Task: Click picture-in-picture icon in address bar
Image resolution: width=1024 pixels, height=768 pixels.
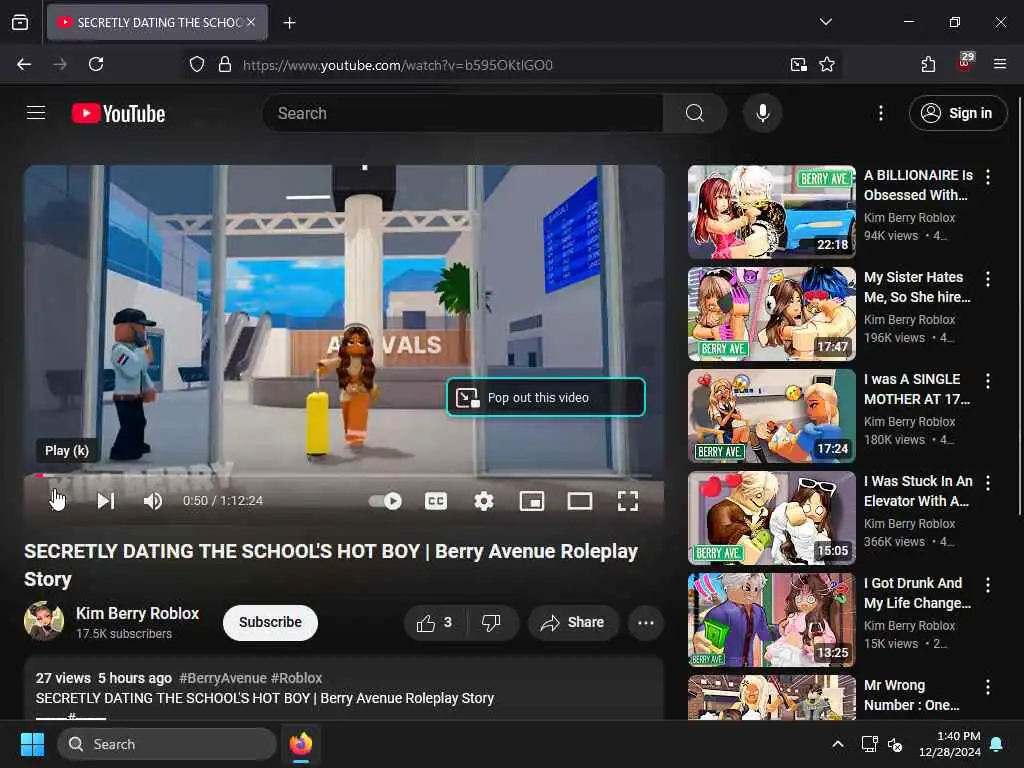Action: (x=798, y=64)
